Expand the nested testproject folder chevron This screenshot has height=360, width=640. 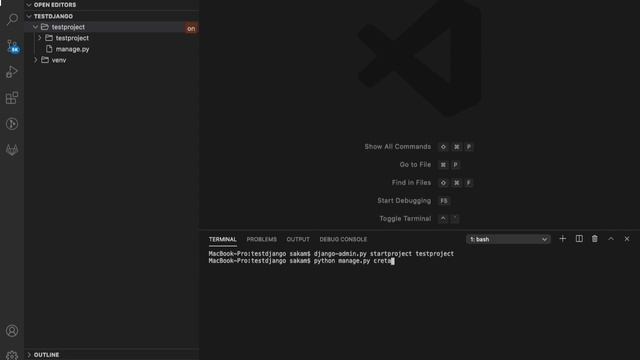pyautogui.click(x=40, y=38)
